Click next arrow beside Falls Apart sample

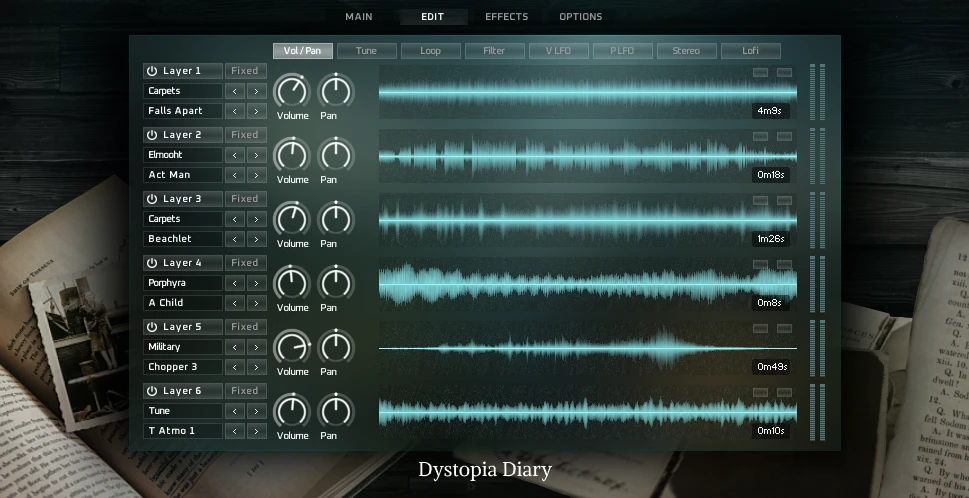point(255,111)
